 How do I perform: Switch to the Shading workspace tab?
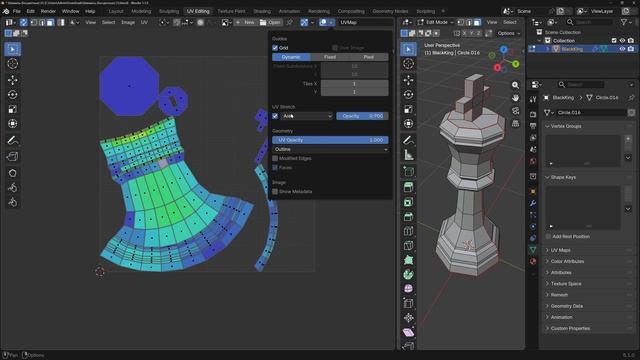coord(262,11)
